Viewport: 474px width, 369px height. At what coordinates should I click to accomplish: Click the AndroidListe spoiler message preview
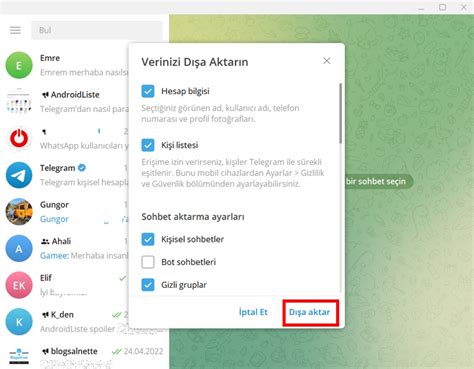77,329
